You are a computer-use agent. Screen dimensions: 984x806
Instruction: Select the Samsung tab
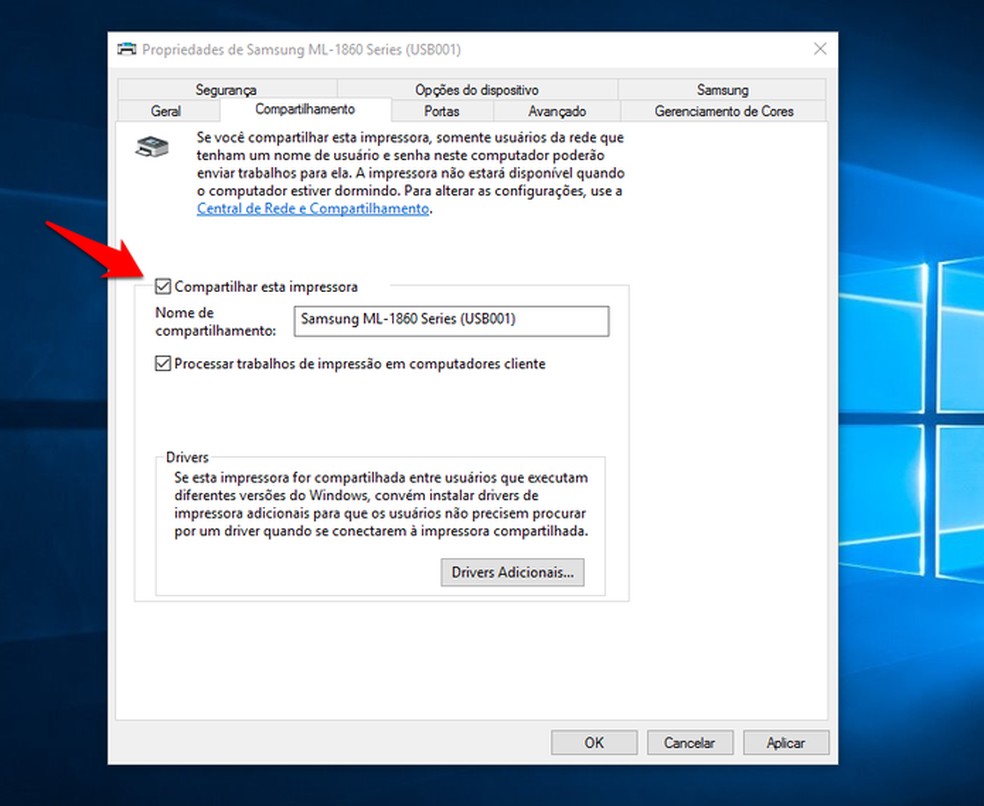[x=722, y=90]
